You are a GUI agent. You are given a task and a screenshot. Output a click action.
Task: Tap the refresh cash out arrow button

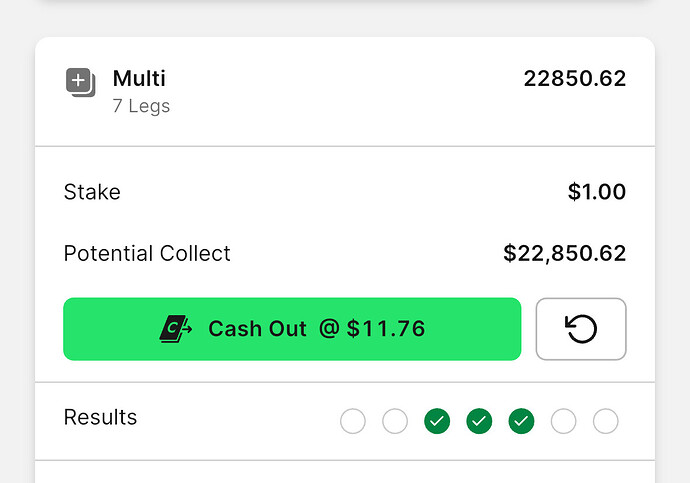[x=581, y=329]
